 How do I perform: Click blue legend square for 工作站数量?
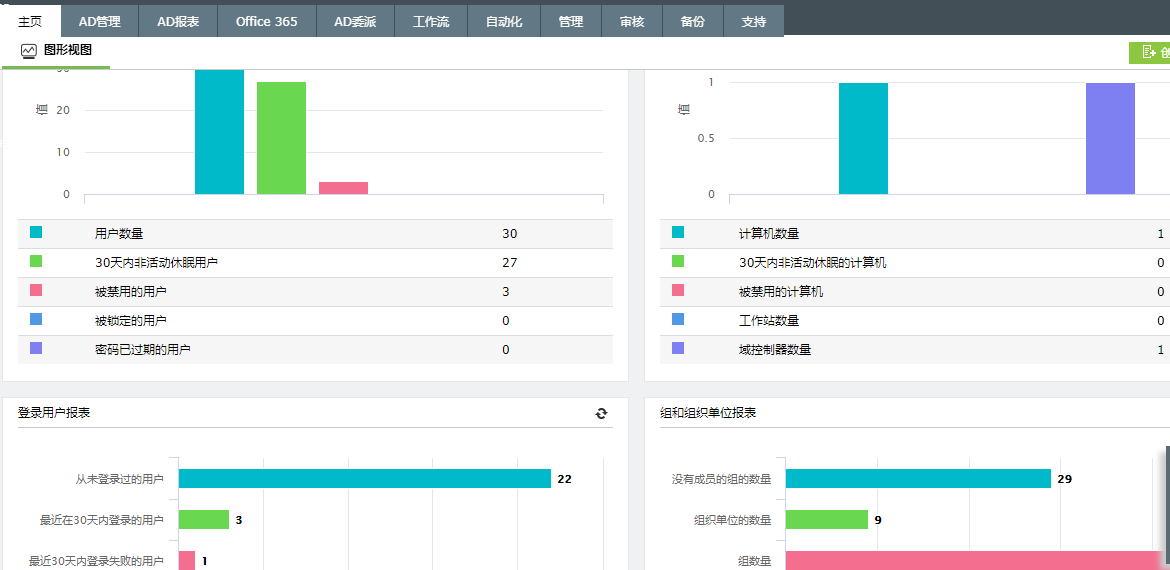pyautogui.click(x=678, y=319)
